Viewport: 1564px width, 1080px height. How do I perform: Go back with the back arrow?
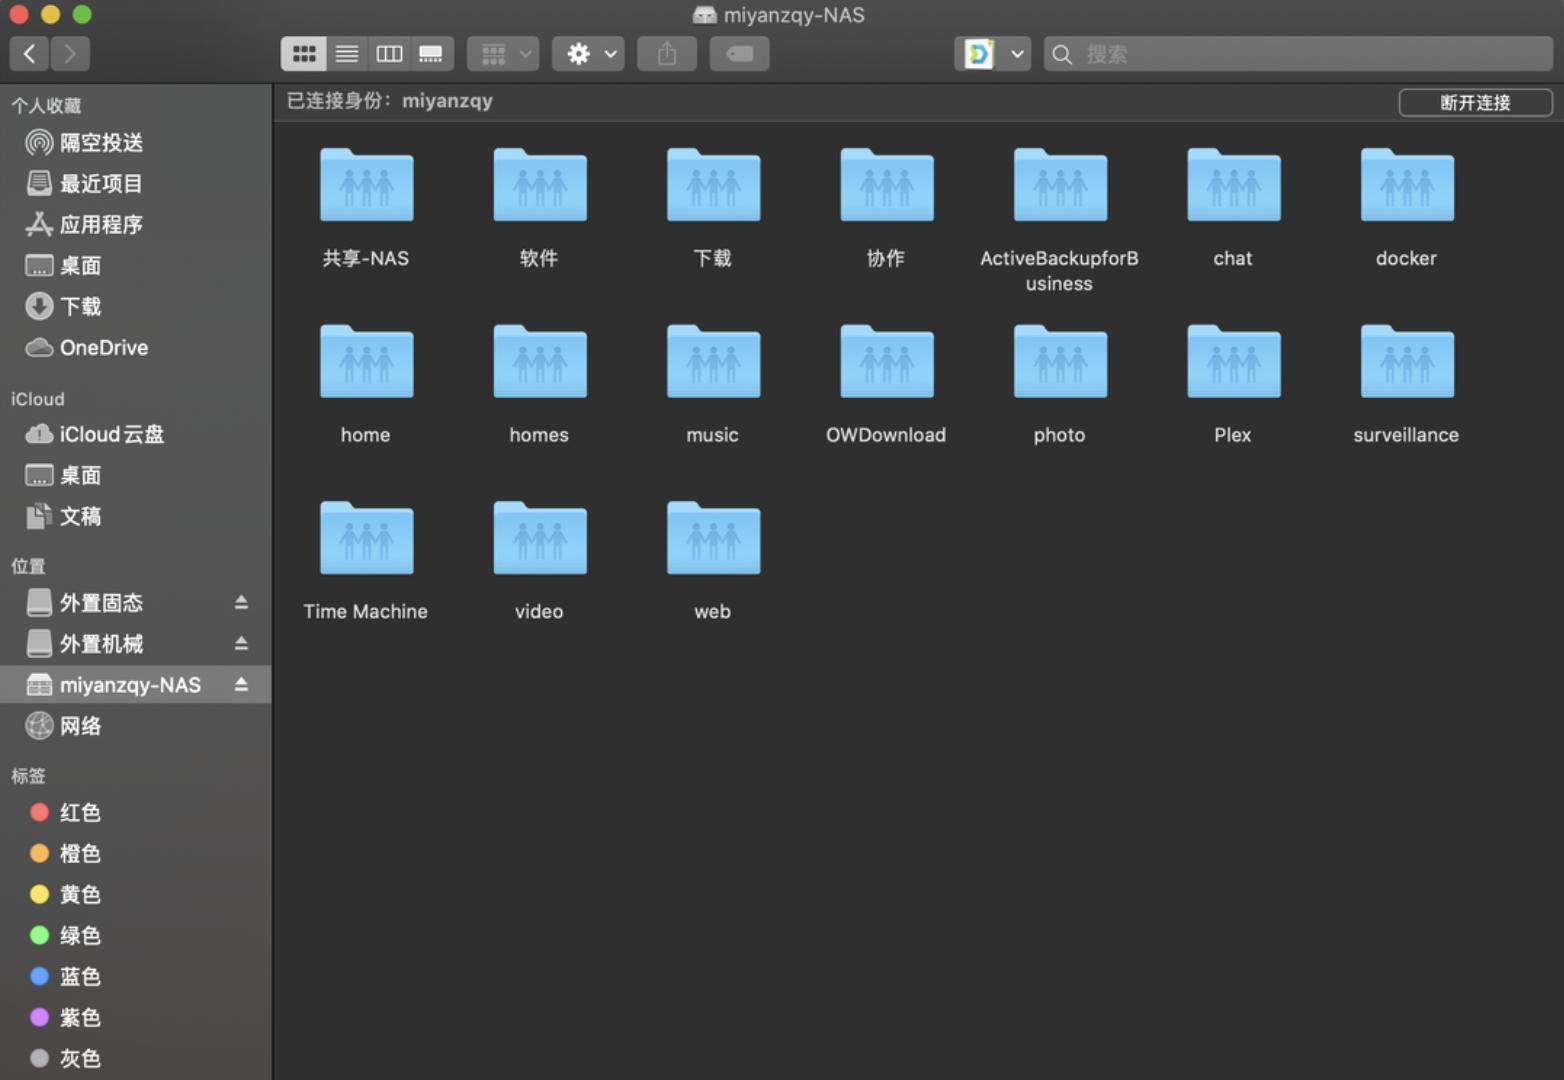pos(29,54)
